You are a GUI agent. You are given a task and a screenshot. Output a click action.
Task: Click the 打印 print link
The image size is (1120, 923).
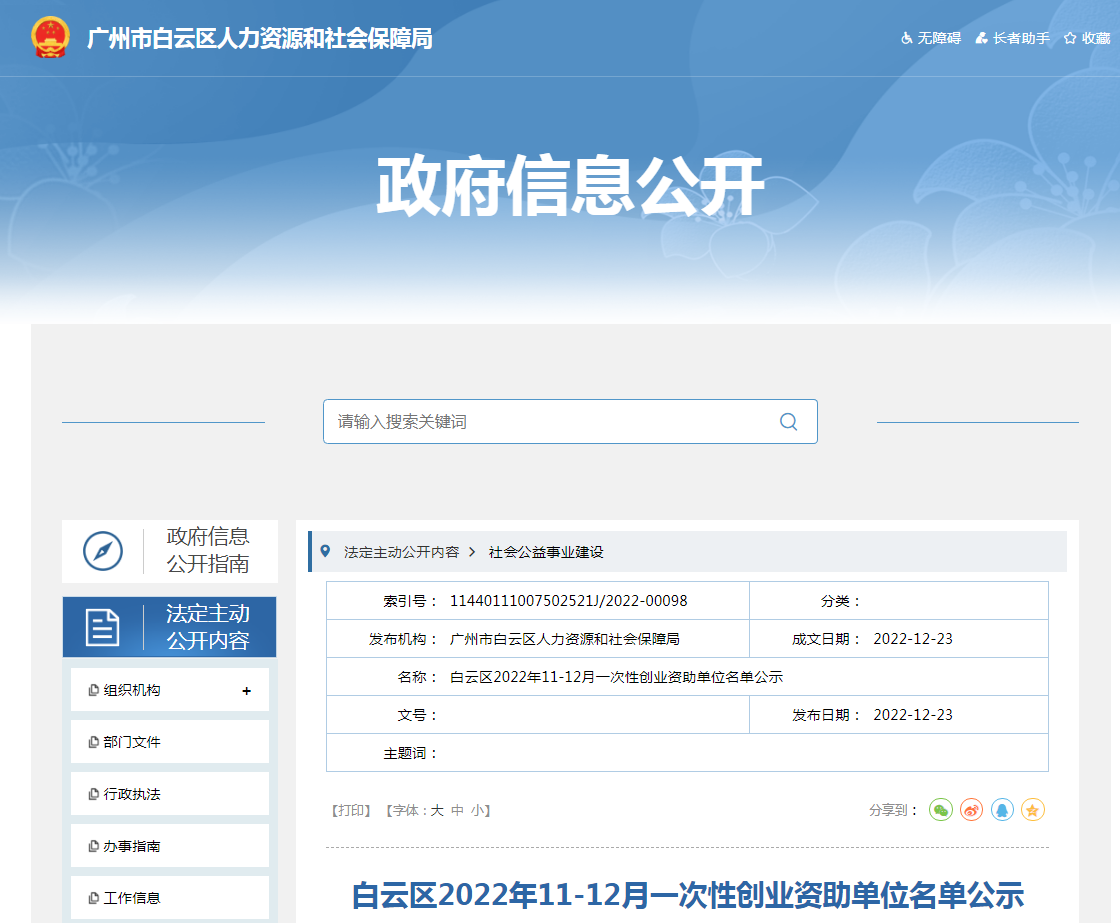coord(351,811)
